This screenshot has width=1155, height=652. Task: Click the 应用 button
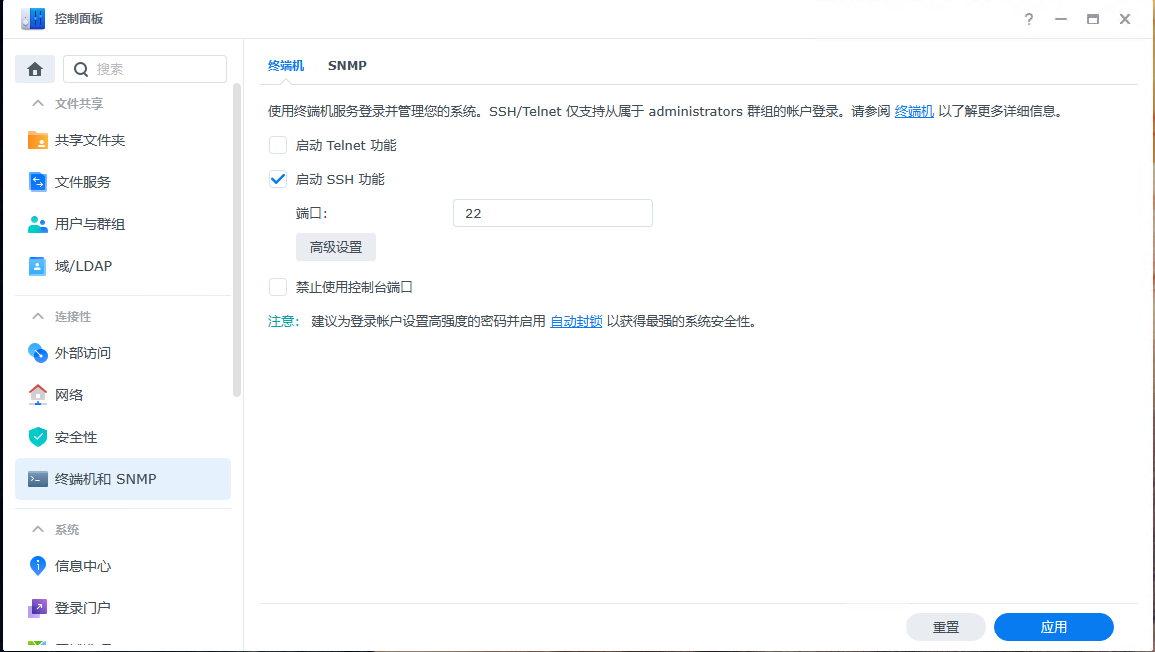click(x=1053, y=627)
